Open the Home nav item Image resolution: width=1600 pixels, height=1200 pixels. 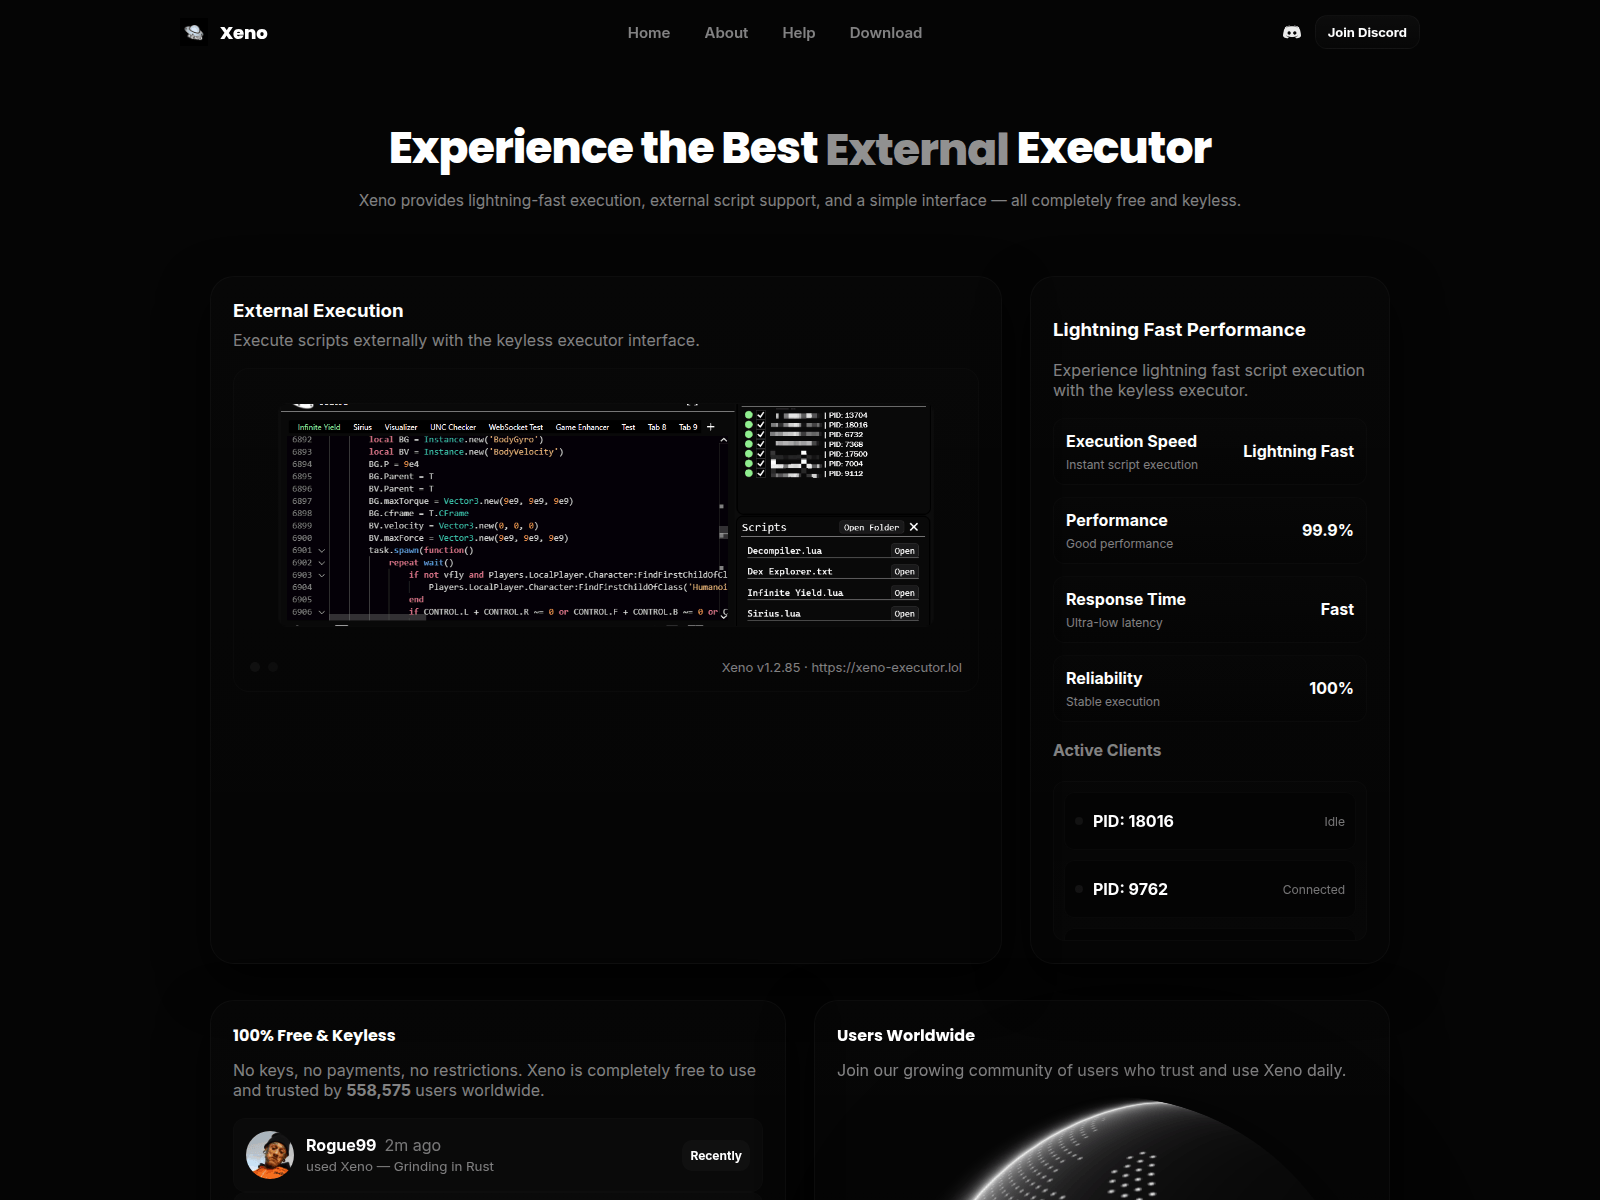[x=649, y=33]
